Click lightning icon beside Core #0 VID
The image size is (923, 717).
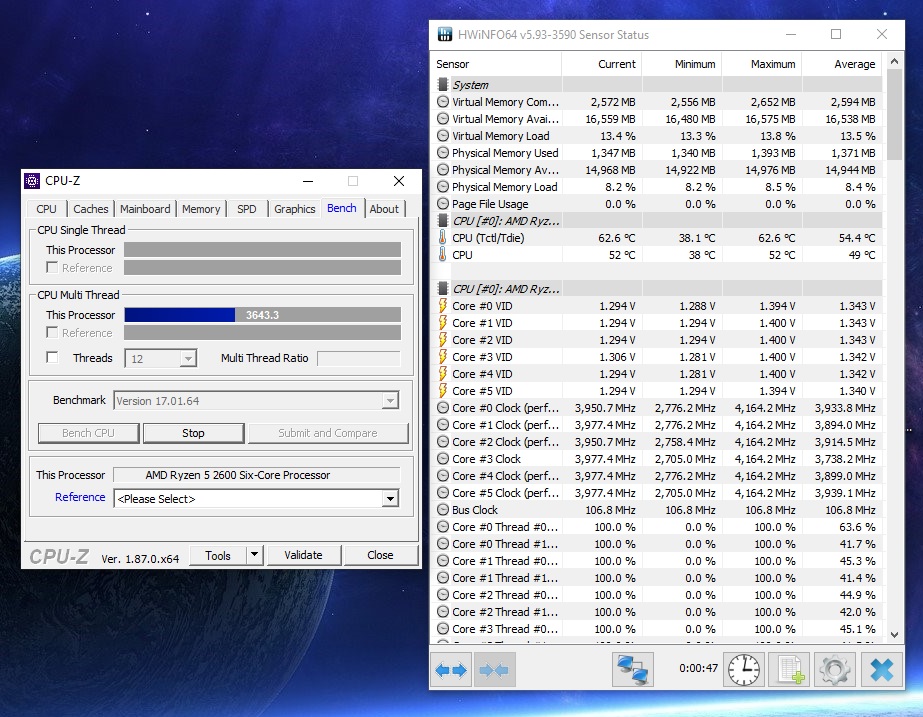tap(443, 306)
